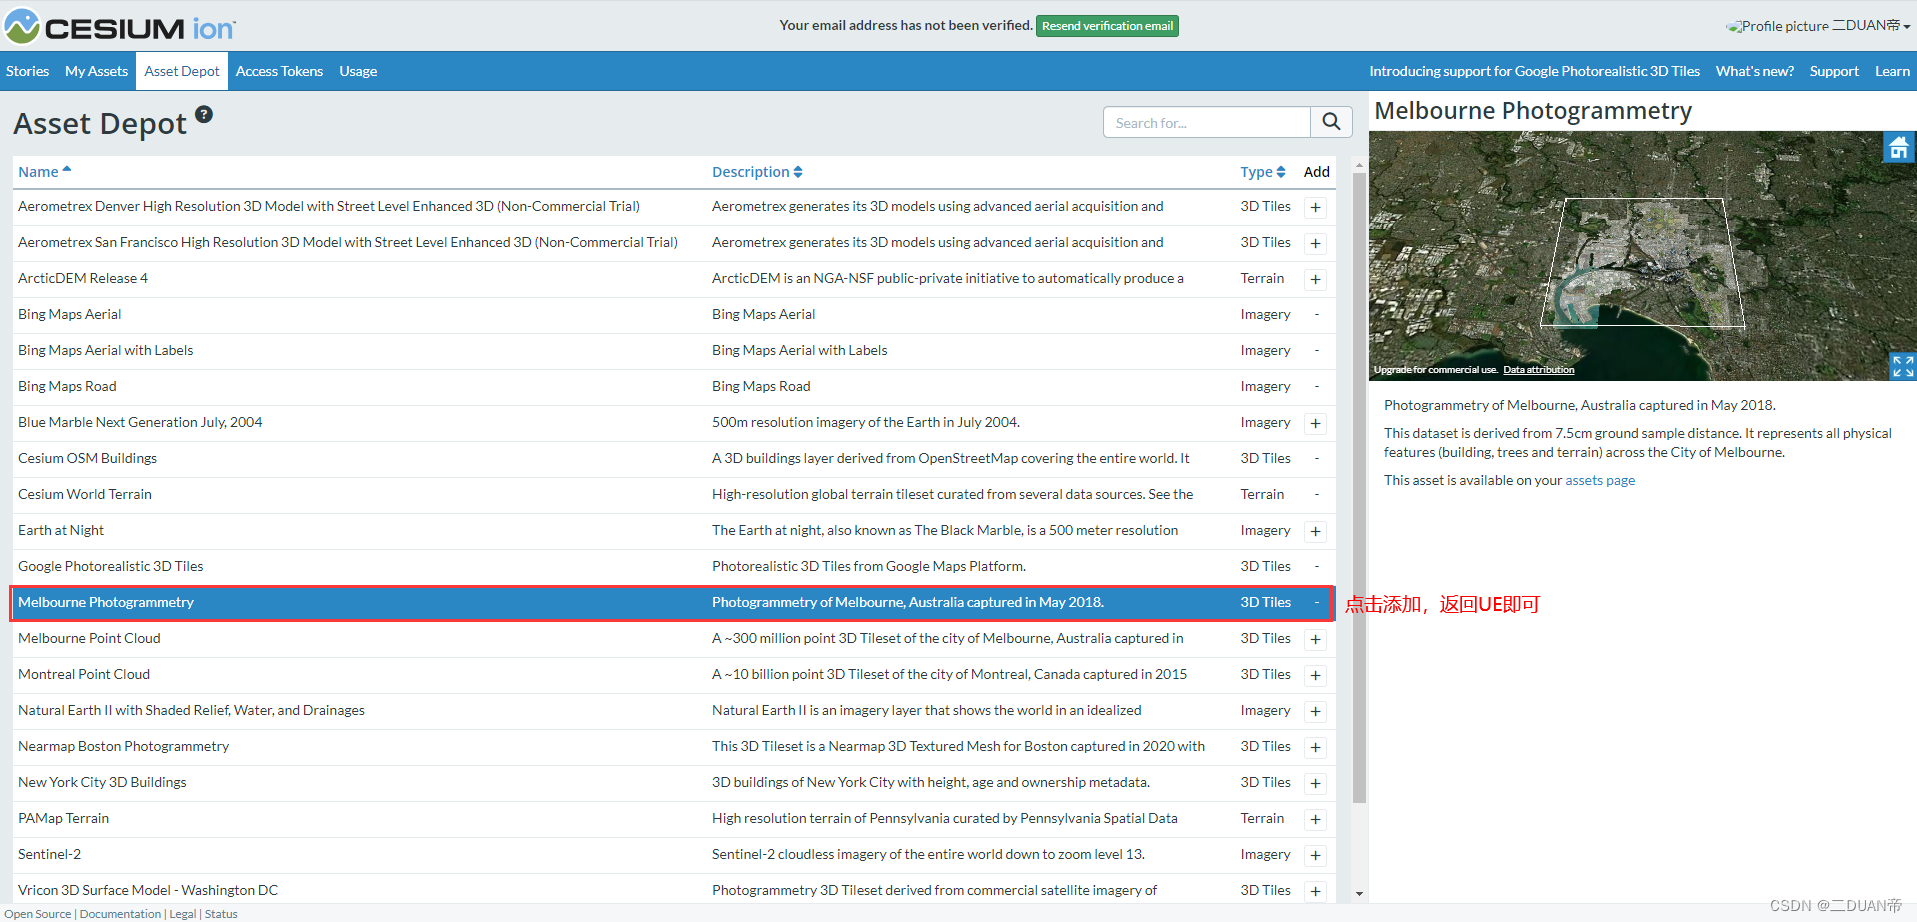Screen dimensions: 1917x922
Task: Open Google Photorealistic 3D Tiles announcement link
Action: [1535, 71]
